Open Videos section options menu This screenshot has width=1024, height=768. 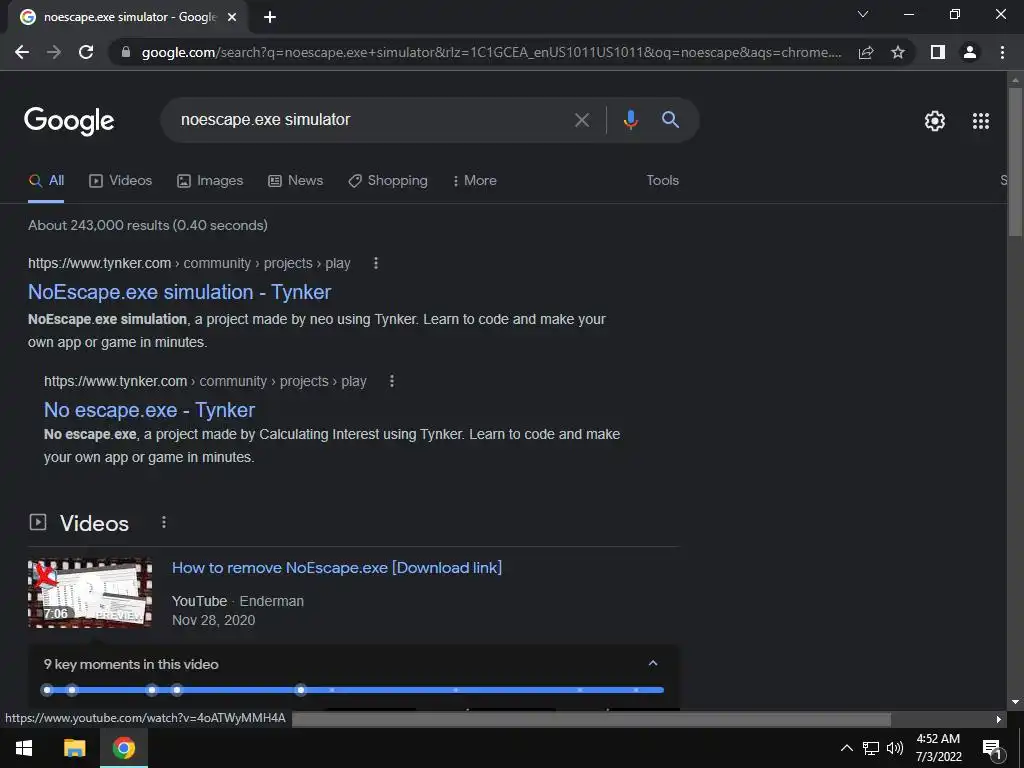[164, 522]
